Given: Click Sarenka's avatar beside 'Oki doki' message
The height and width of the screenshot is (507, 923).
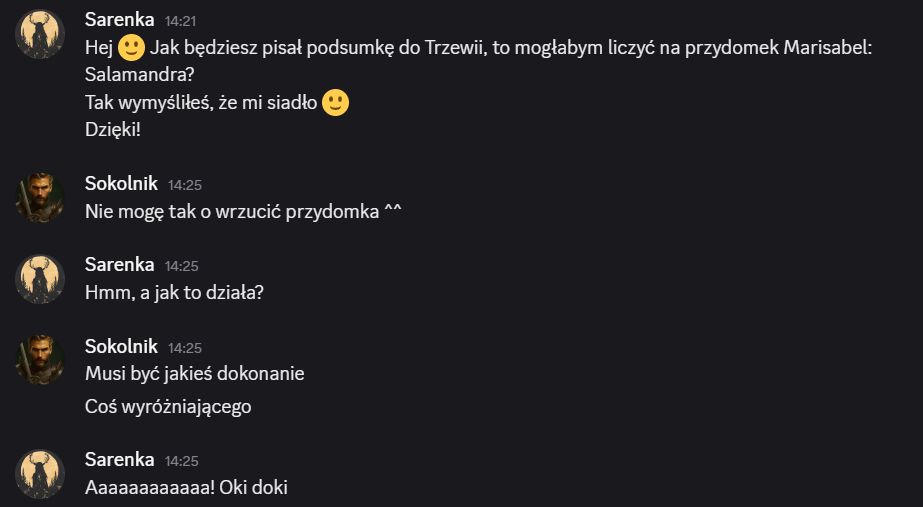Looking at the screenshot, I should point(40,474).
